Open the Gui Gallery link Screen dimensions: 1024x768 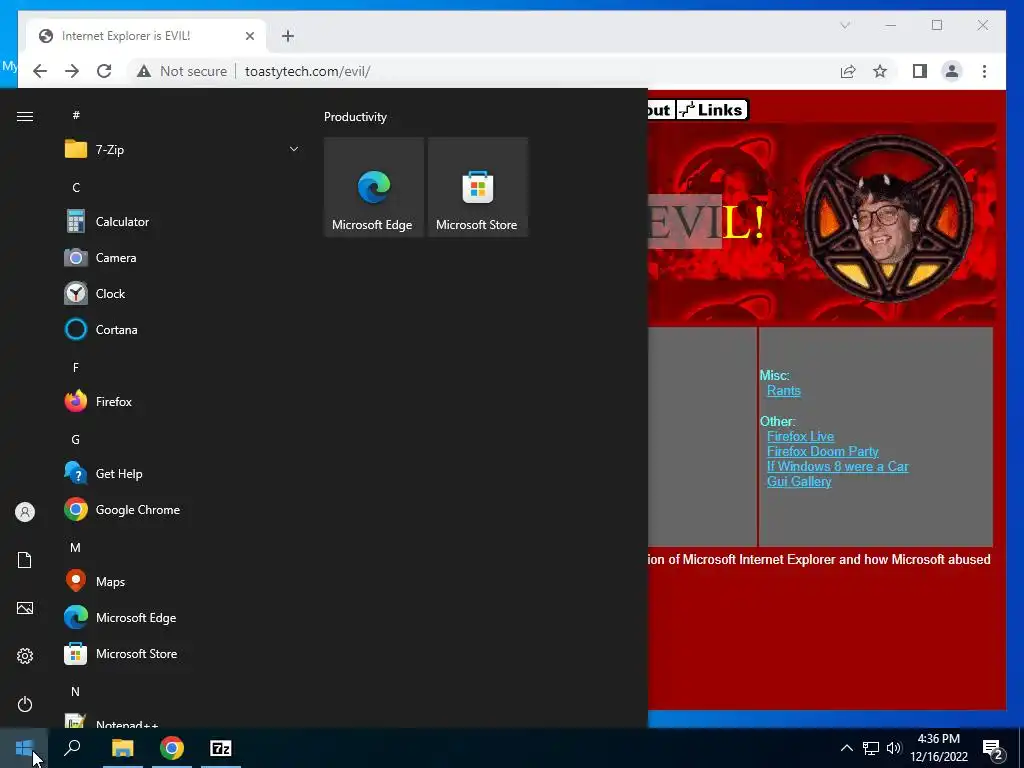tap(799, 481)
